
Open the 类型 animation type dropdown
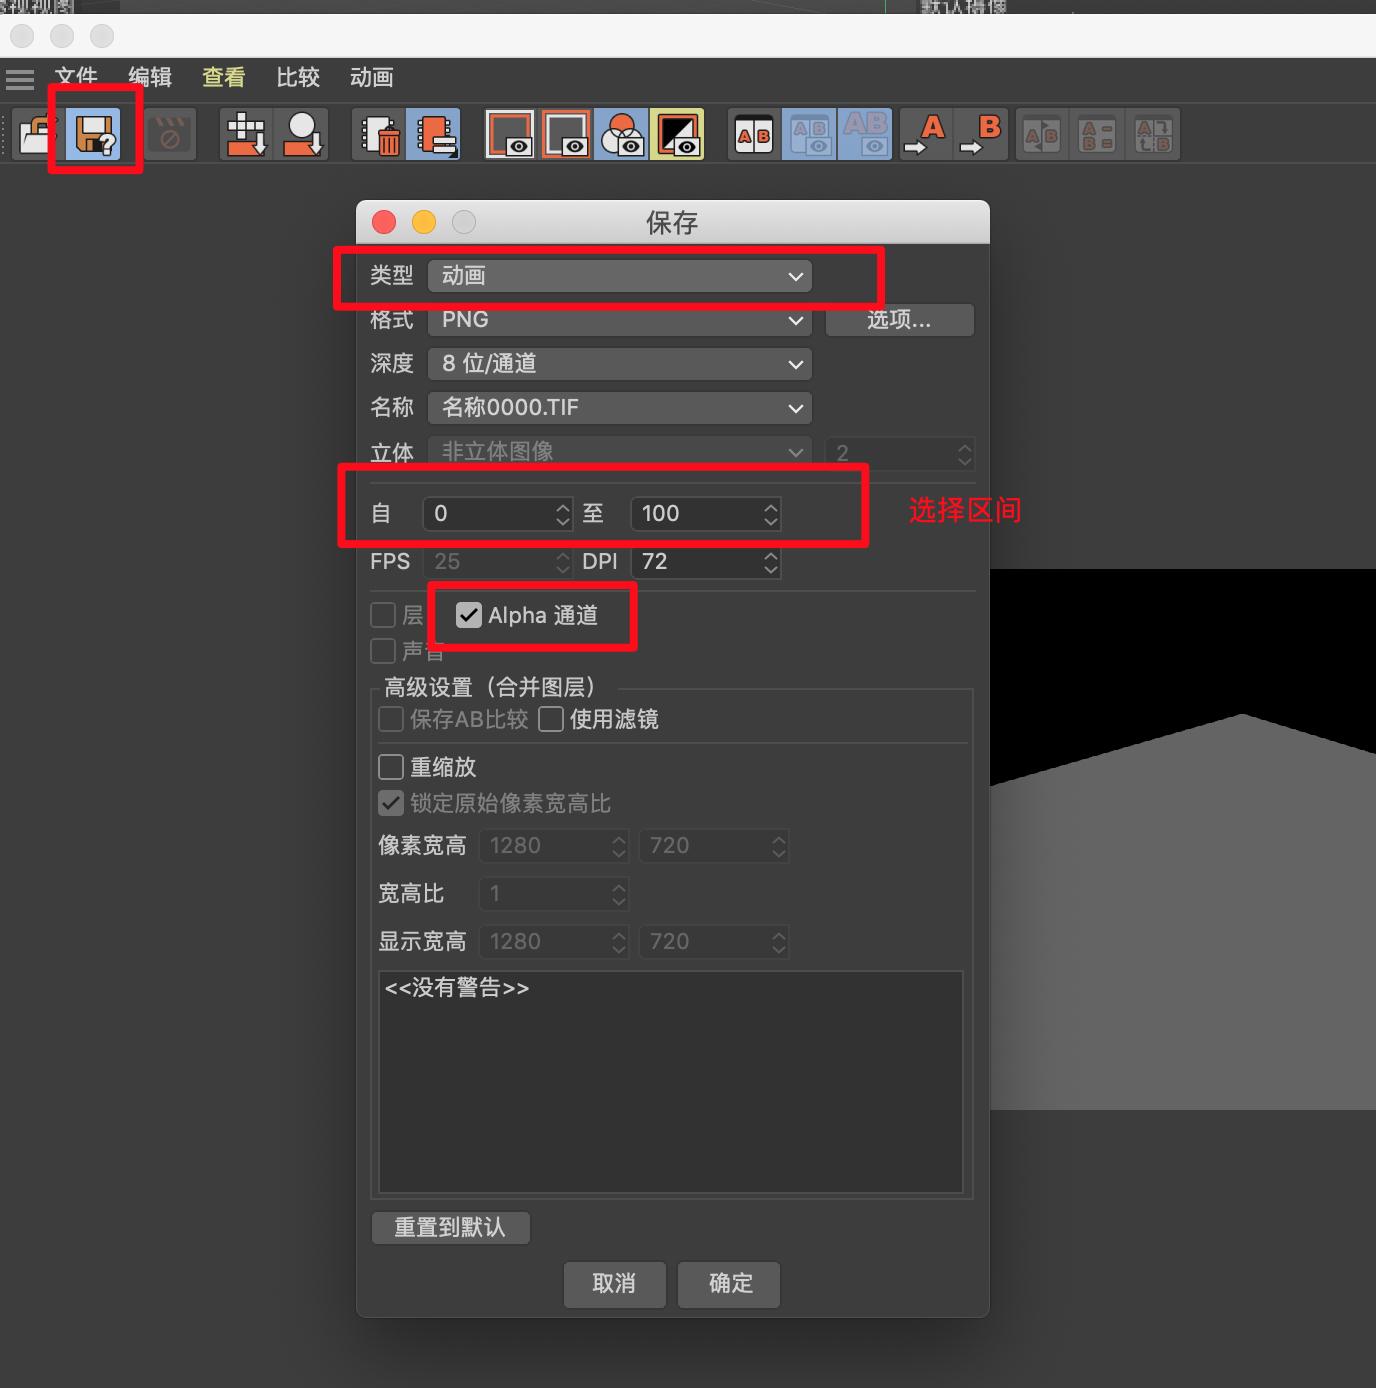point(619,276)
